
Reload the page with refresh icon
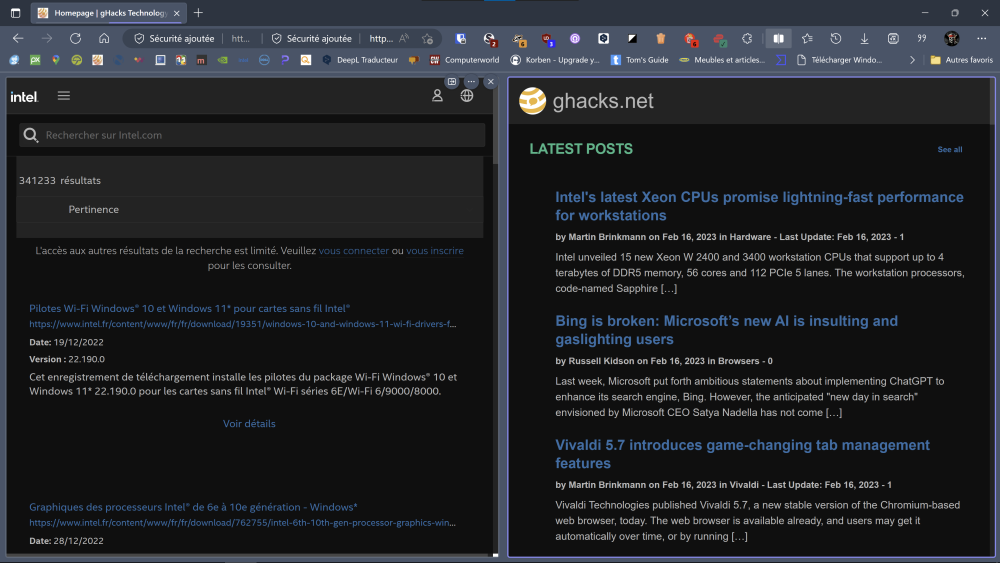point(75,38)
